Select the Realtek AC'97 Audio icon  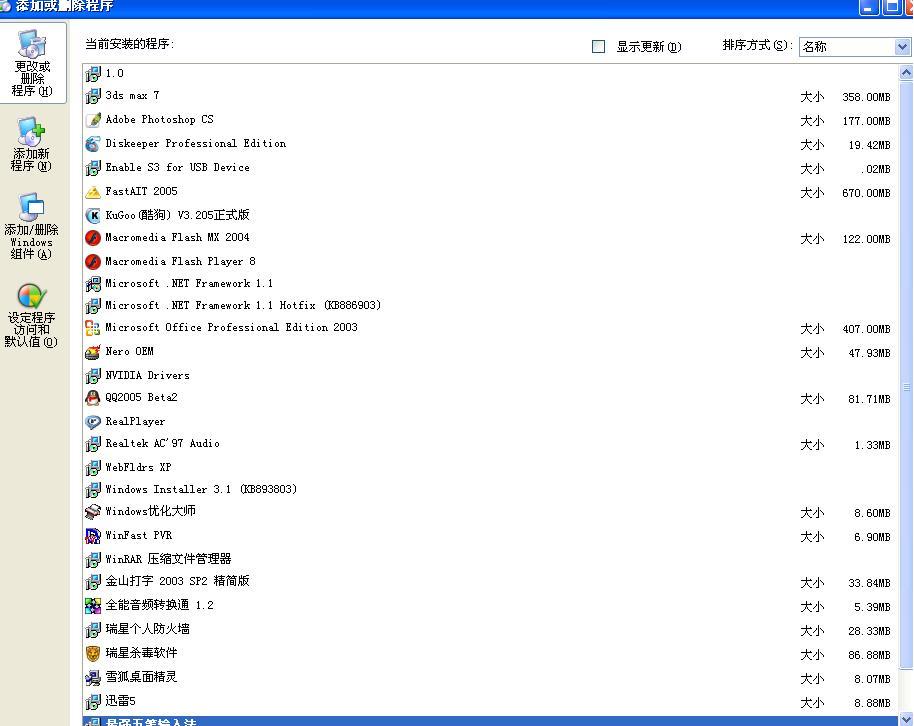pos(93,444)
